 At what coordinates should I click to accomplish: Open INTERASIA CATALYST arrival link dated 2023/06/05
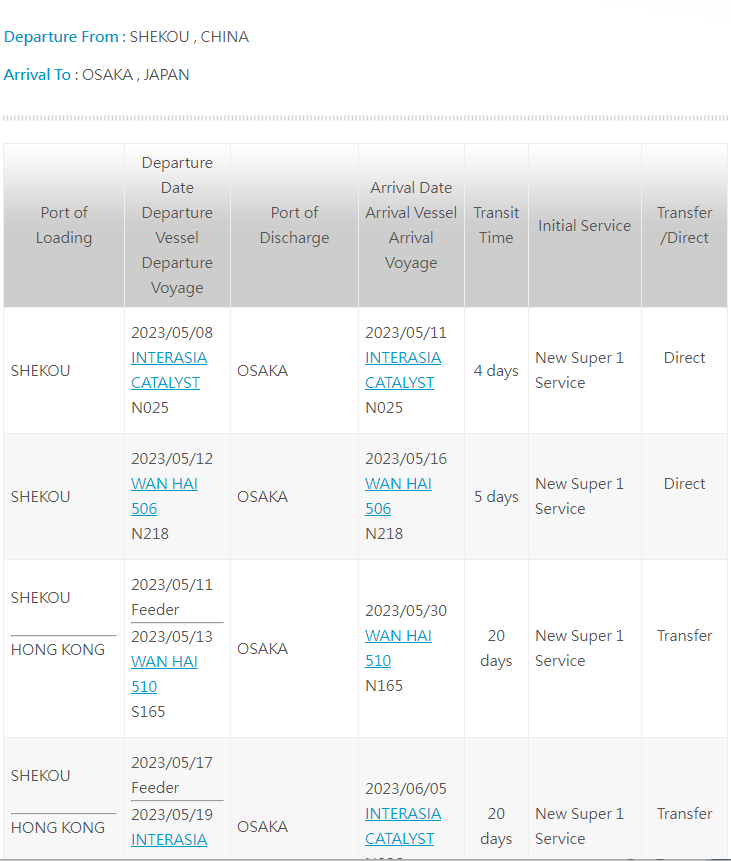(x=403, y=826)
